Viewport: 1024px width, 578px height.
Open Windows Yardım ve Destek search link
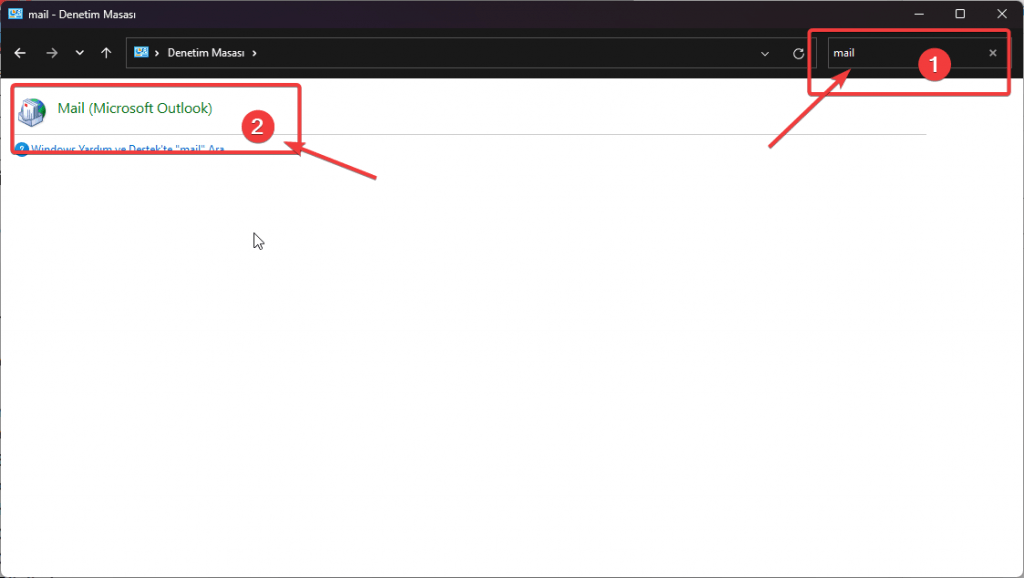pos(128,149)
